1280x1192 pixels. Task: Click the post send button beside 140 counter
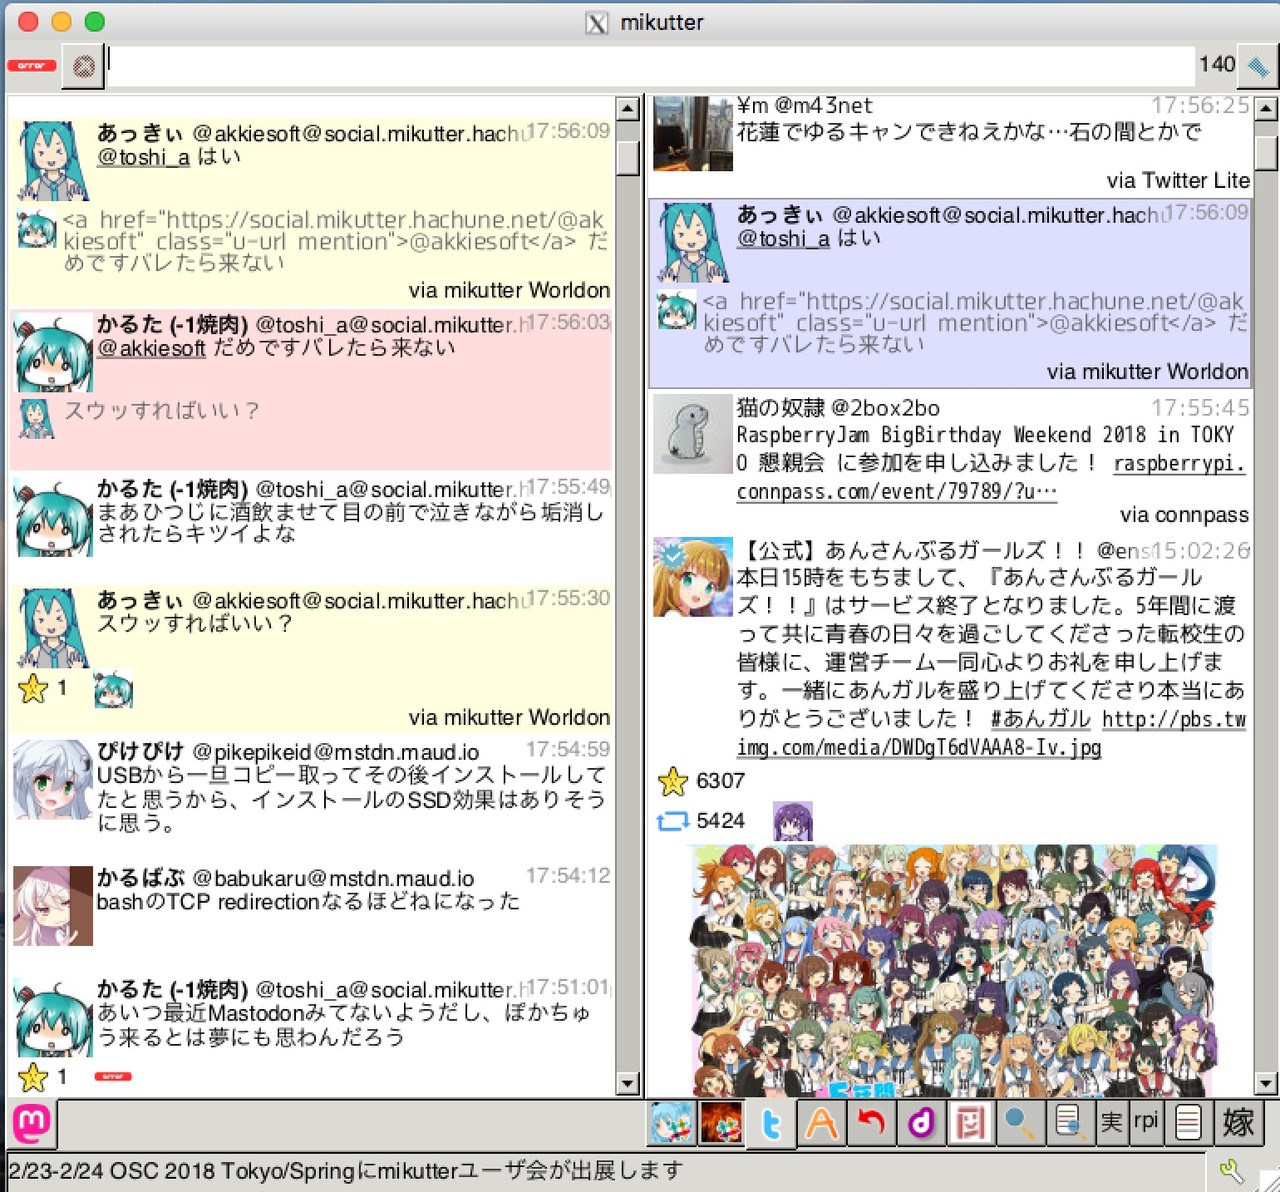(1257, 66)
